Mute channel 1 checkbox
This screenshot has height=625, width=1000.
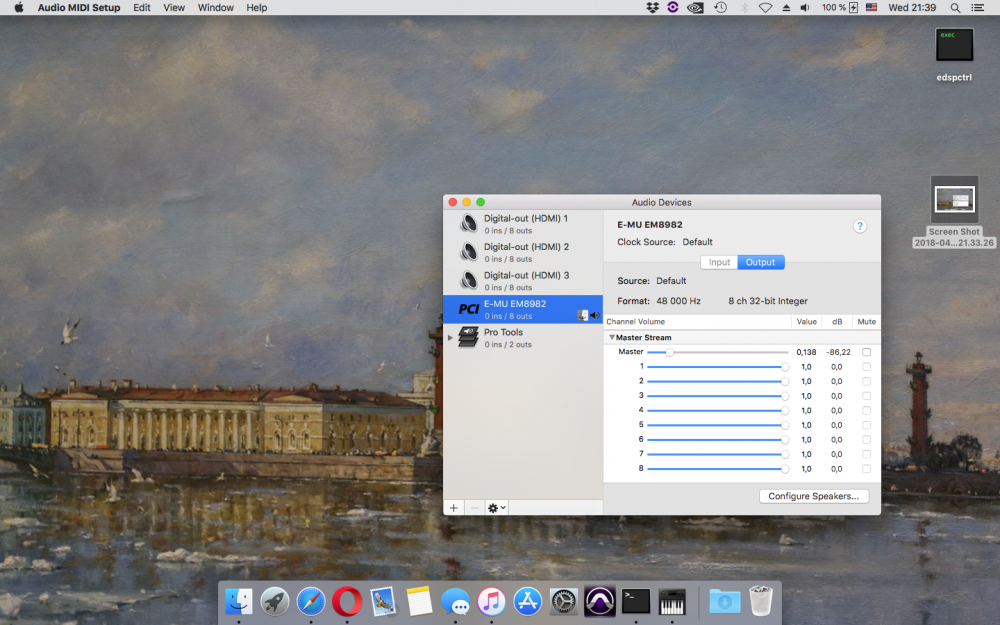pyautogui.click(x=866, y=367)
